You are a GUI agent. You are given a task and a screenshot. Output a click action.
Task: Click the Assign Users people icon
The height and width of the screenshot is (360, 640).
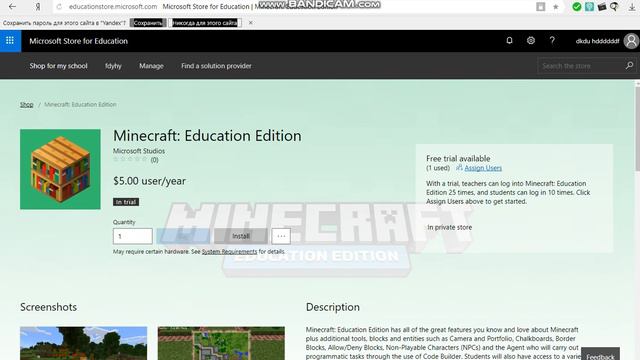point(459,167)
